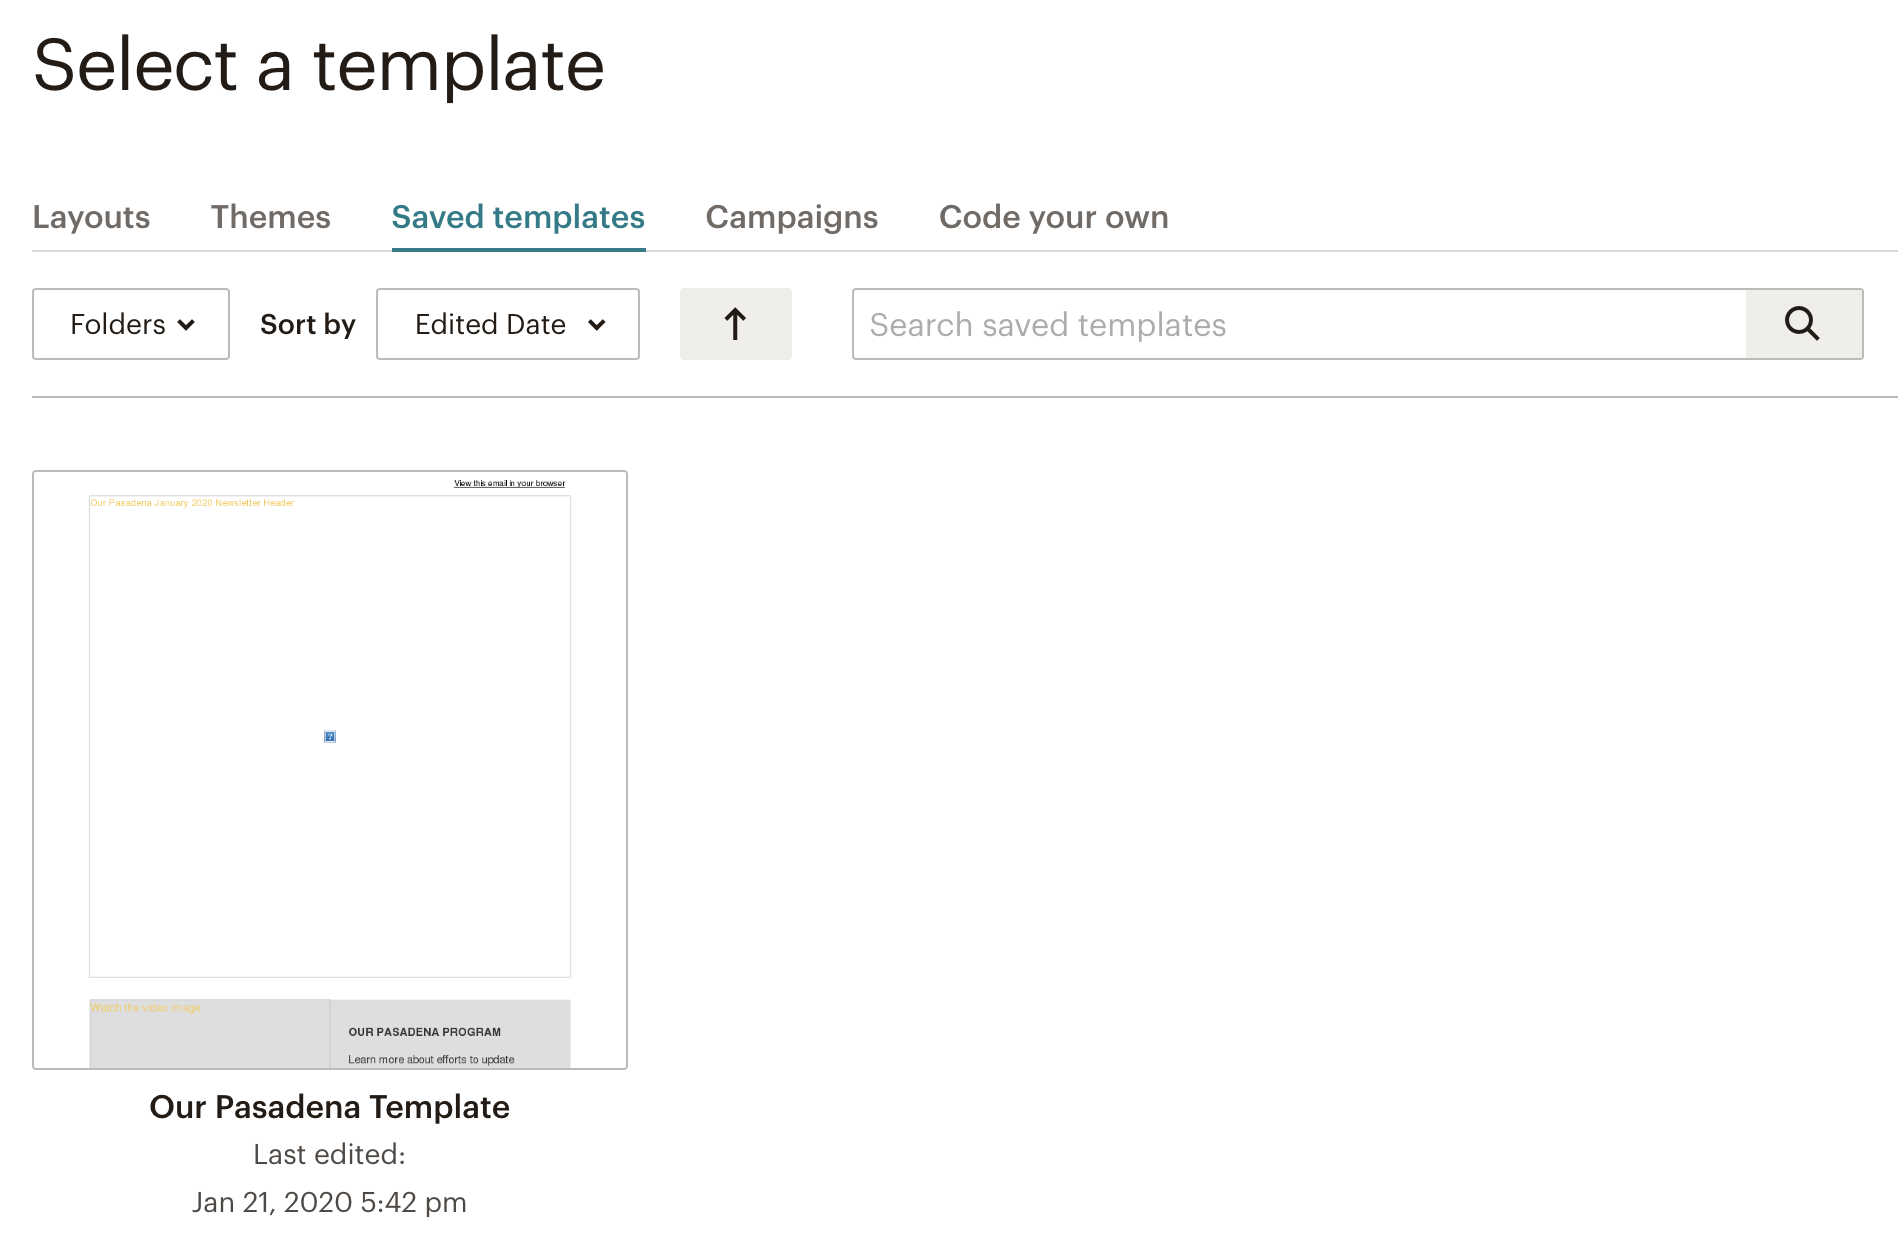This screenshot has width=1898, height=1236.
Task: Toggle sort direction with the up arrow
Action: (x=735, y=324)
